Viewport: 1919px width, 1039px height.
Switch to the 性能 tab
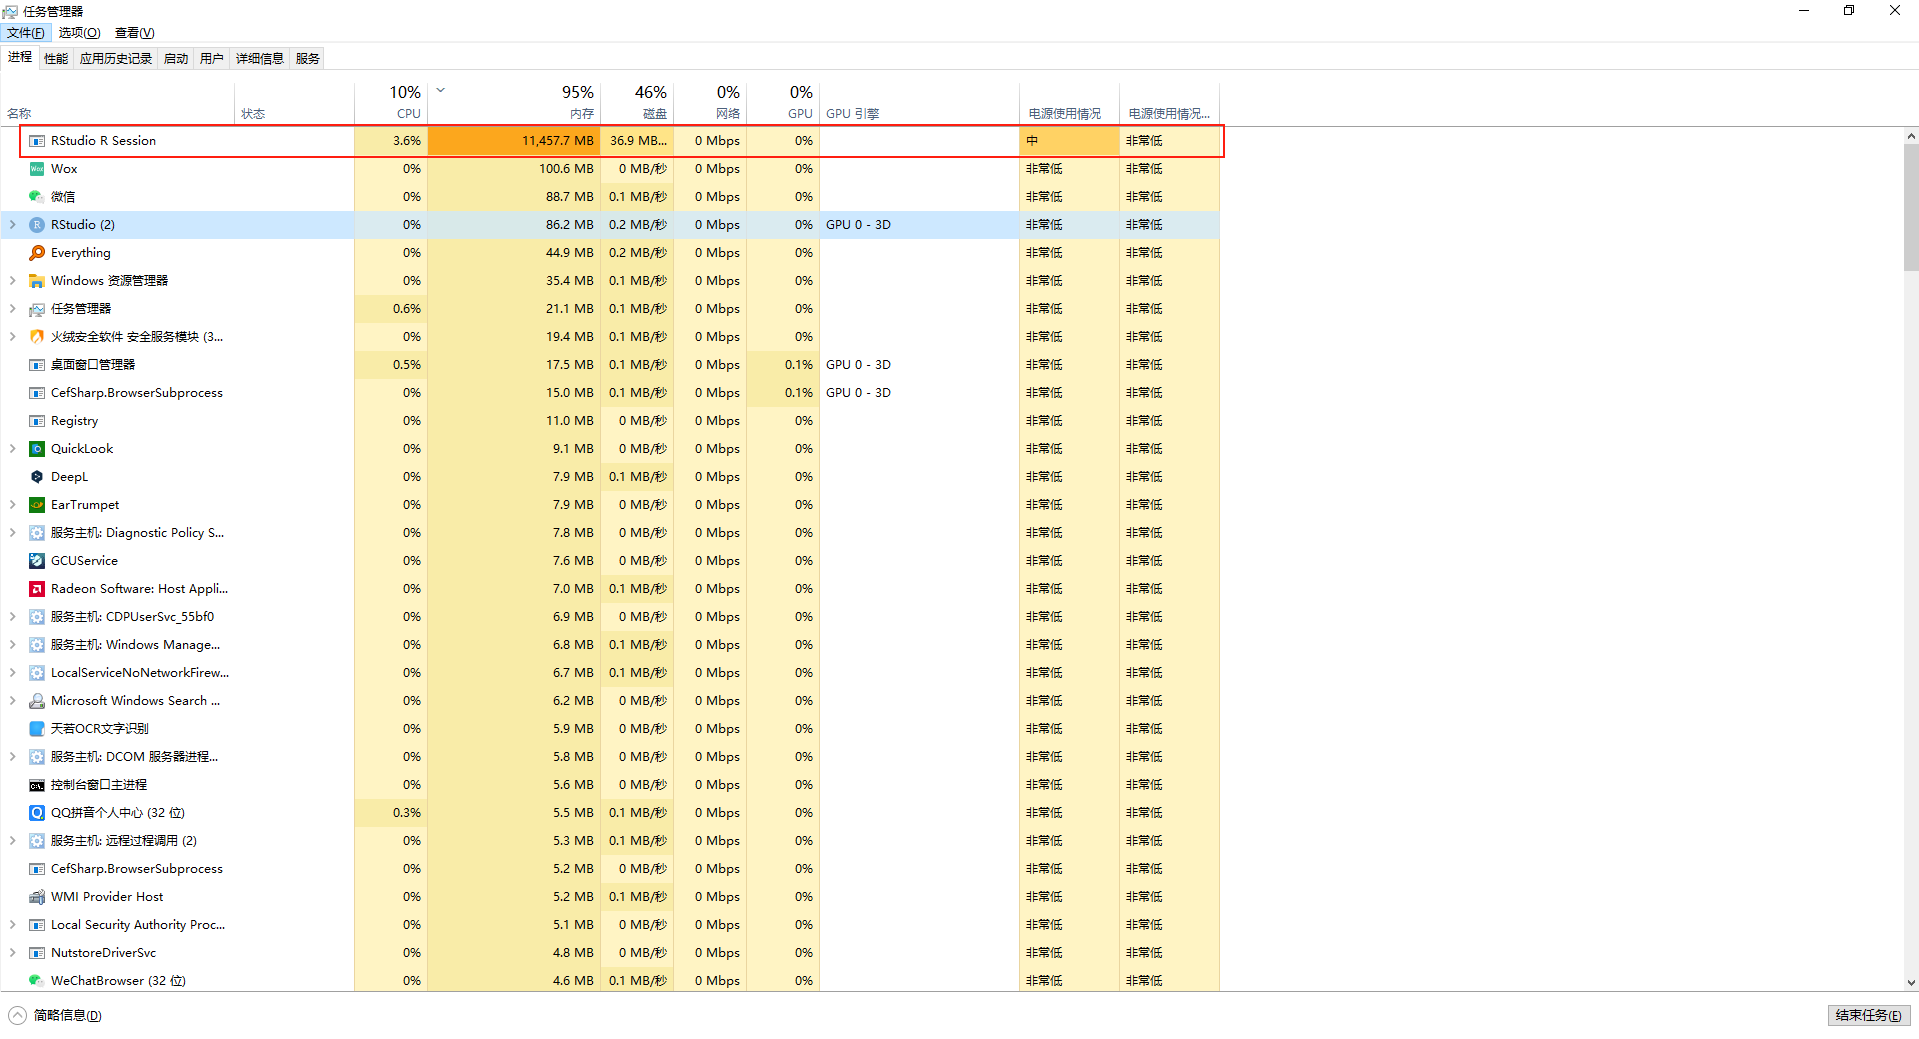(56, 58)
